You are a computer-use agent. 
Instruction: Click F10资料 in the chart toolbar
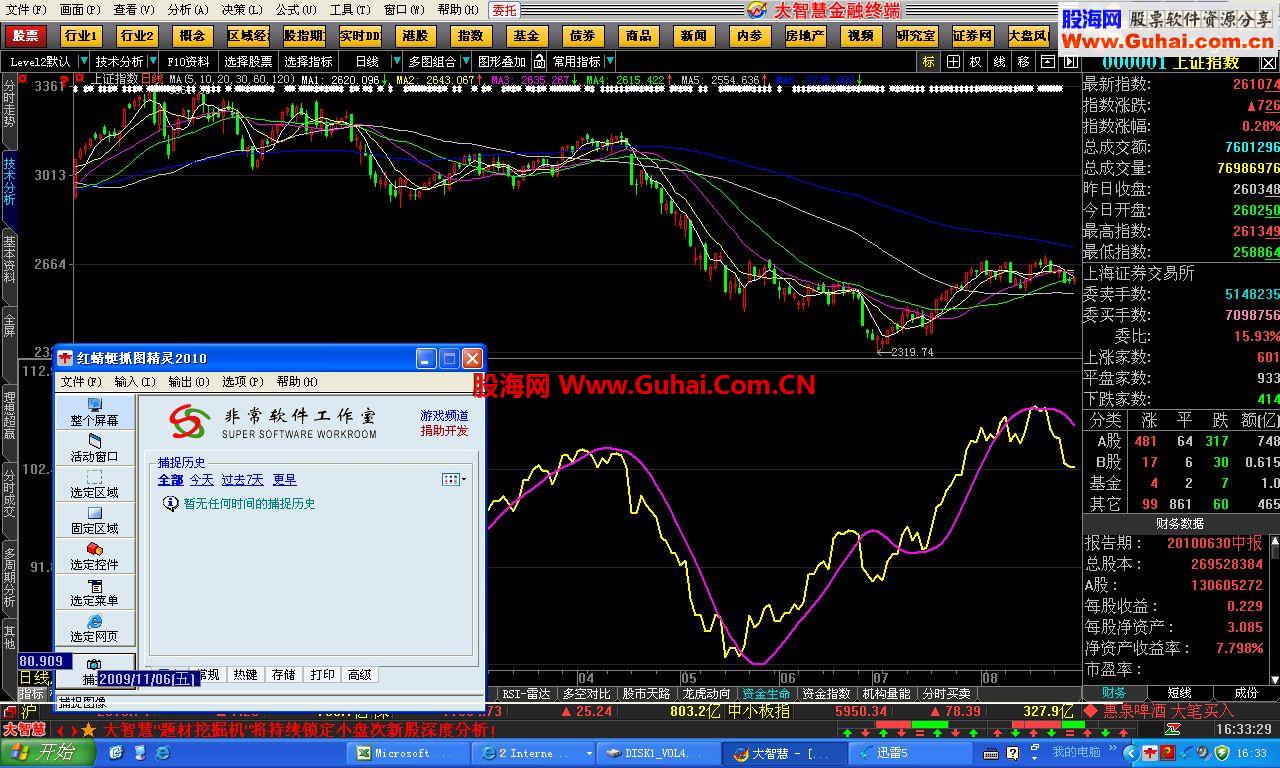click(189, 61)
